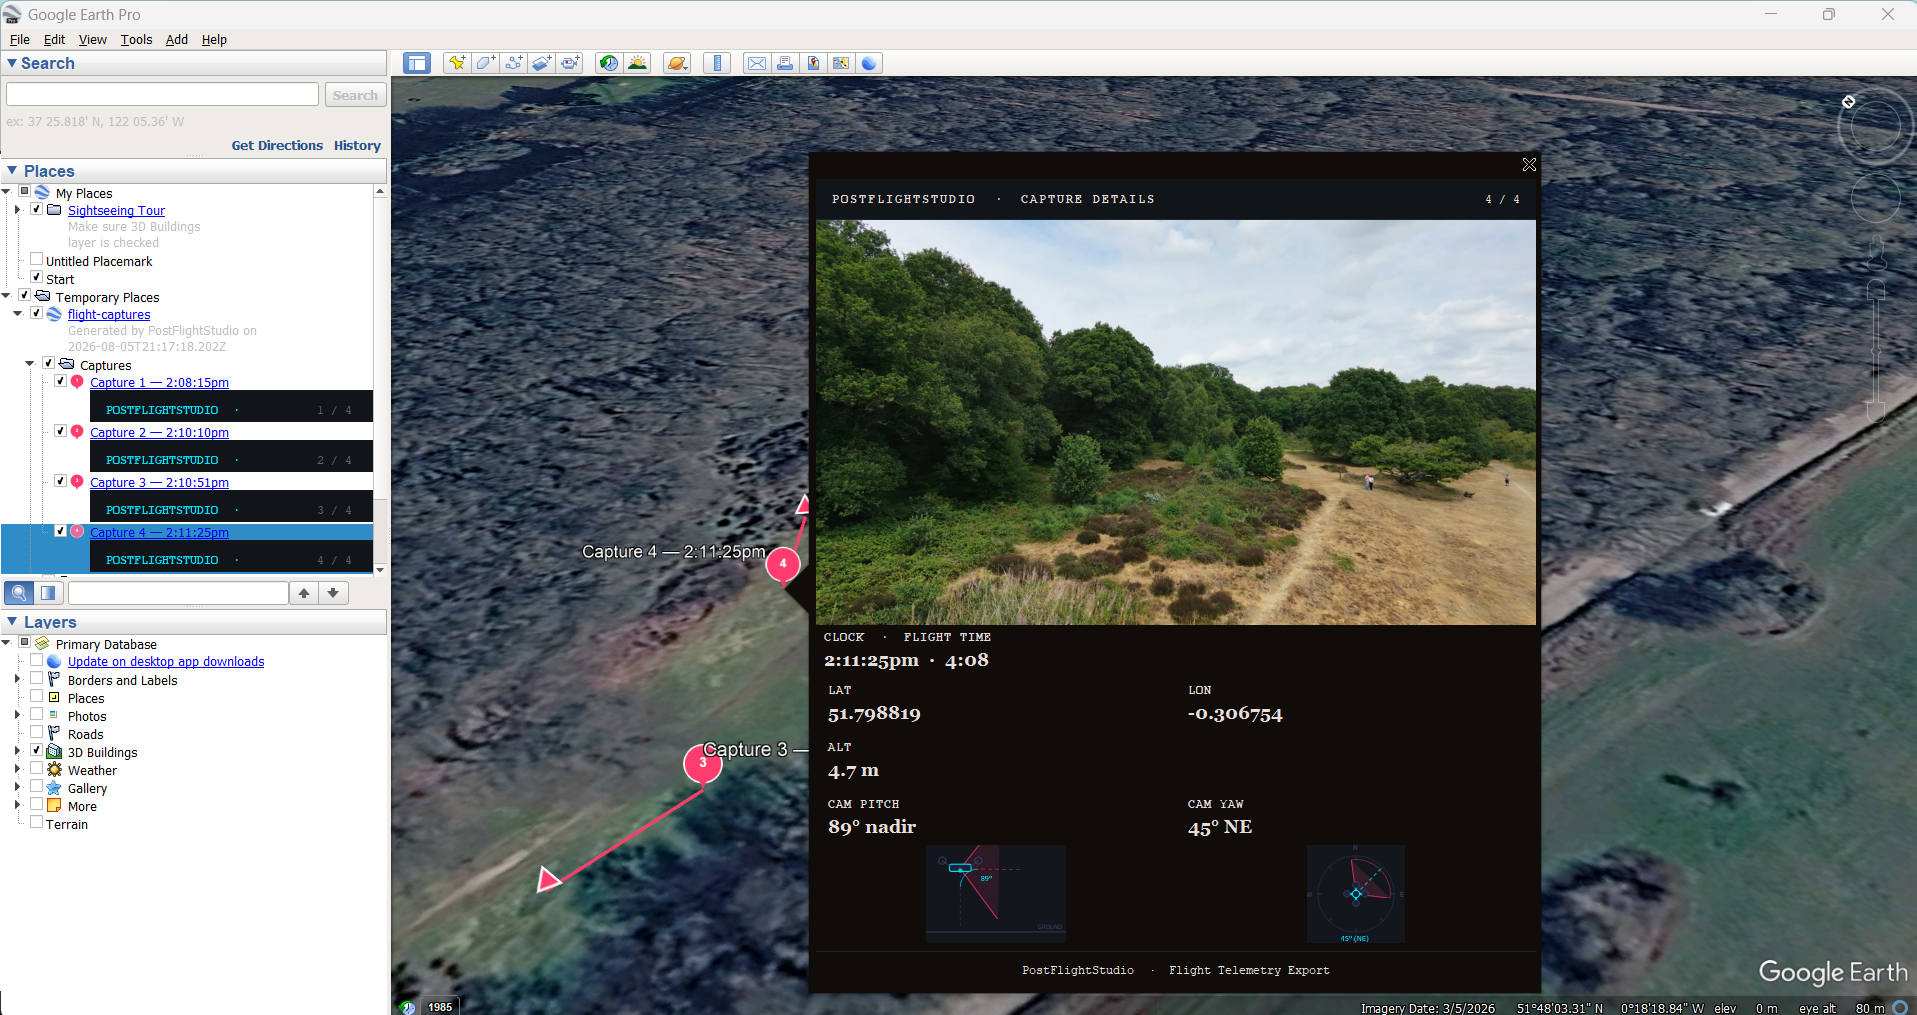The width and height of the screenshot is (1917, 1015).
Task: Disable the 3D Buildings layer checkbox
Action: pyautogui.click(x=37, y=750)
